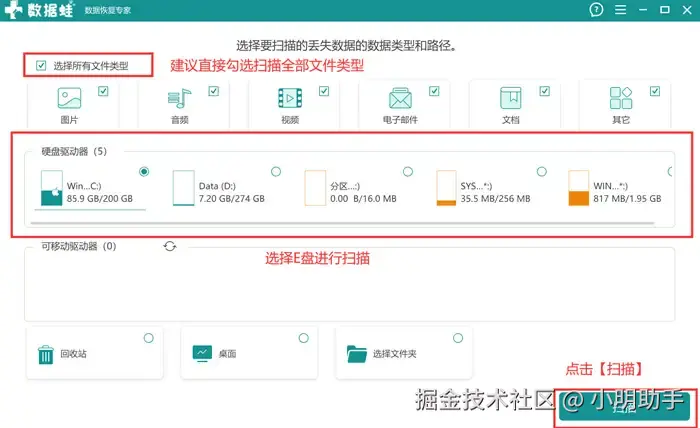The height and width of the screenshot is (428, 700).
Task: Click the 硬盘驱动器 (5) heading
Action: pyautogui.click(x=74, y=151)
